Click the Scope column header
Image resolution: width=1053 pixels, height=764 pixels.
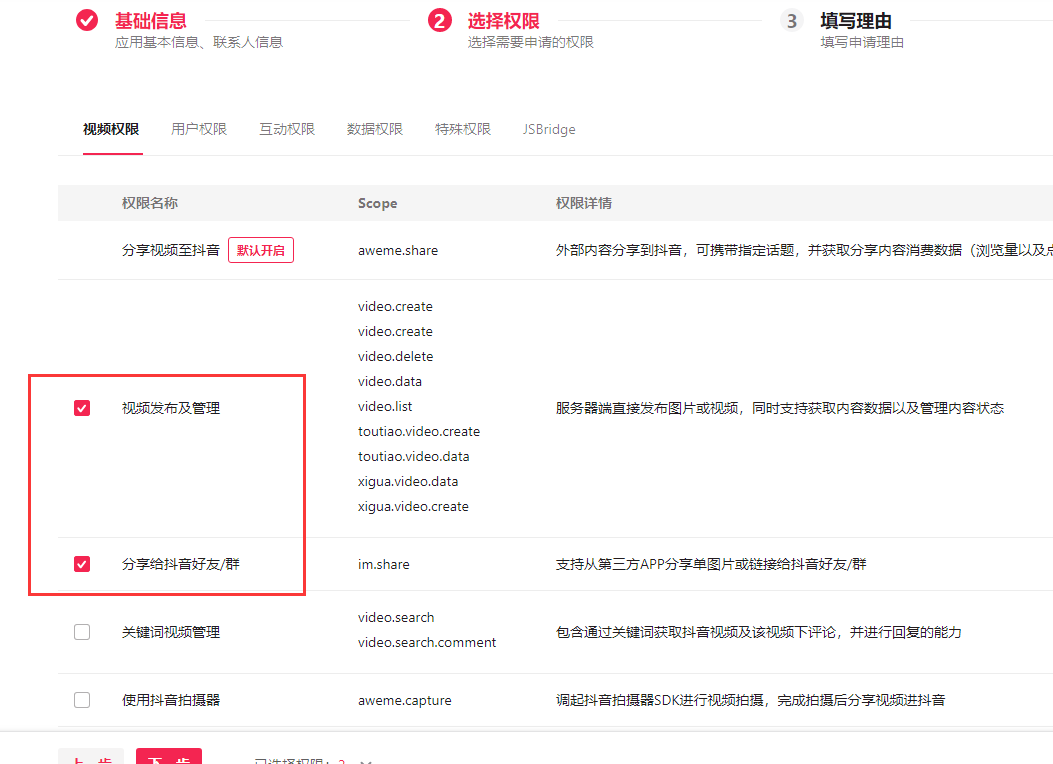pos(377,203)
